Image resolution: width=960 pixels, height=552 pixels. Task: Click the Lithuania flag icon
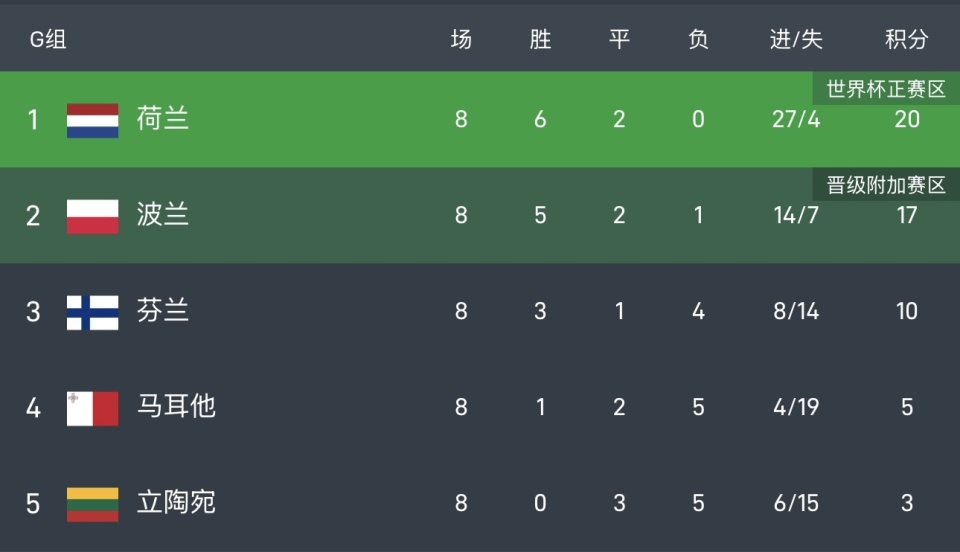tap(92, 503)
